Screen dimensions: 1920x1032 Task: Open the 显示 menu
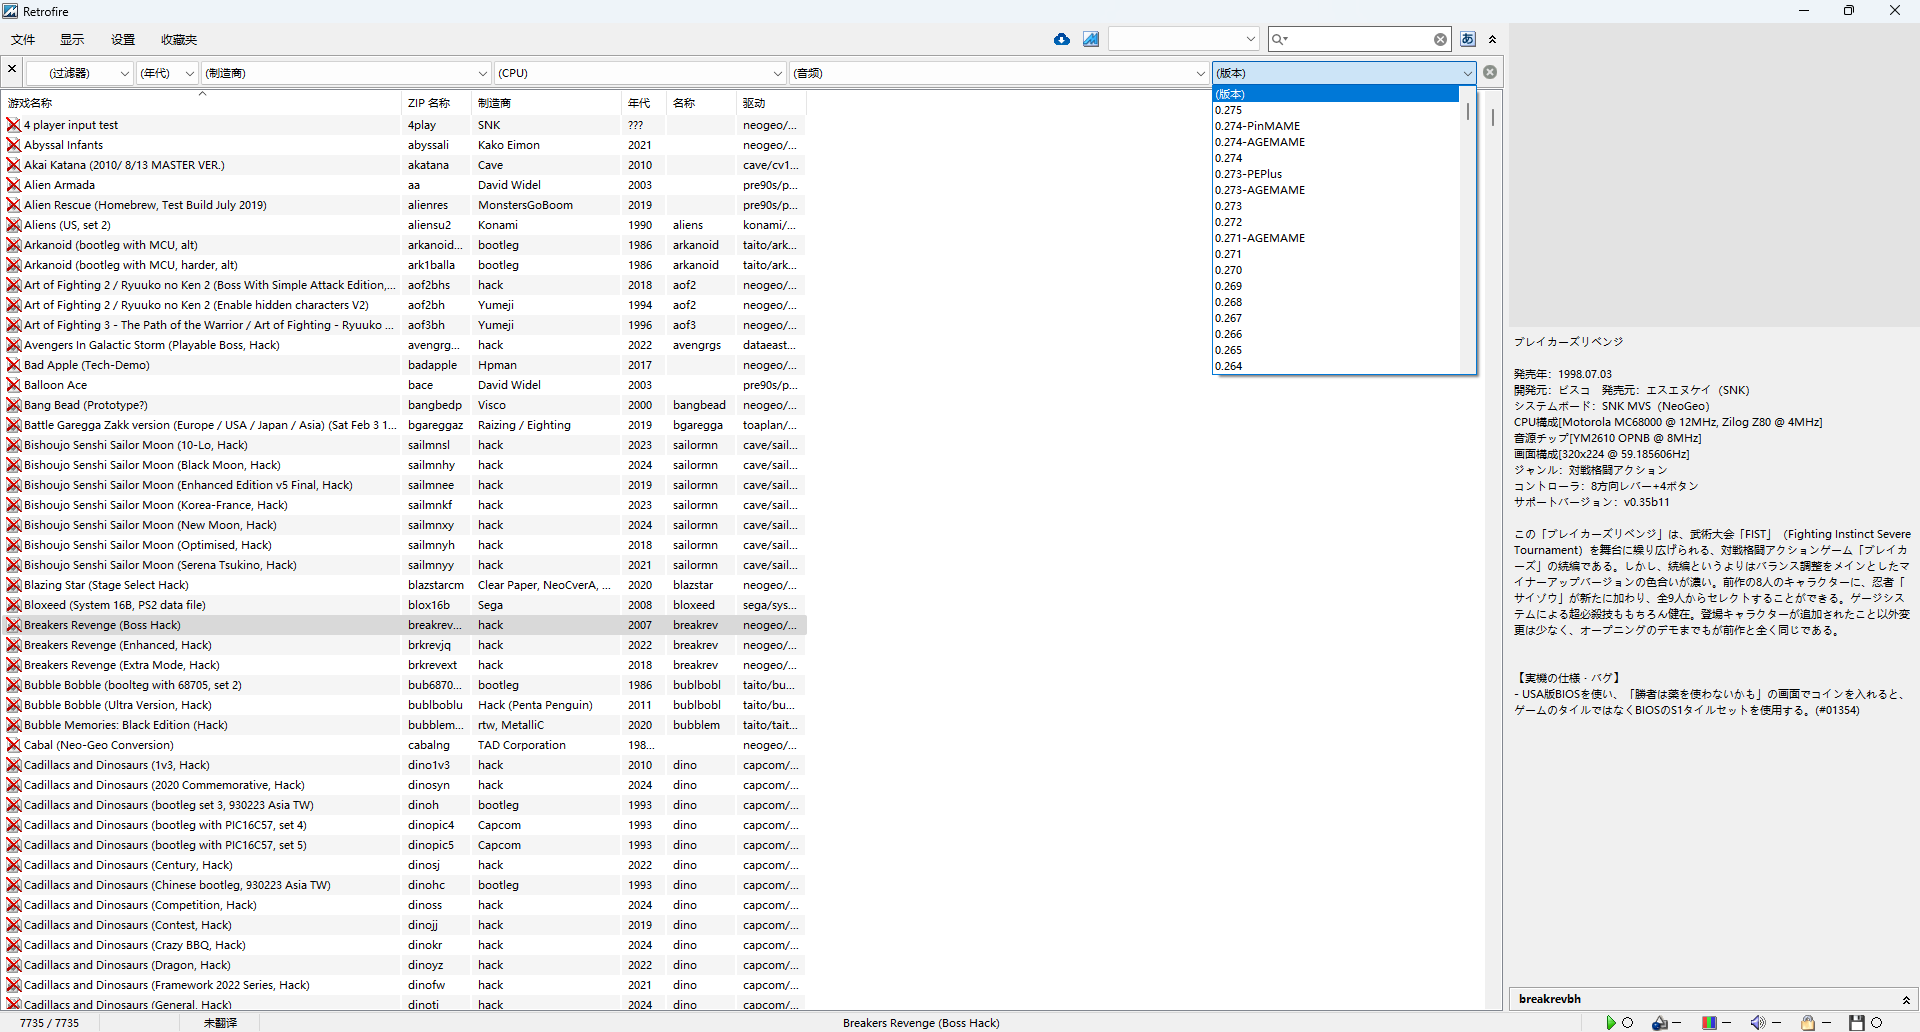tap(72, 40)
